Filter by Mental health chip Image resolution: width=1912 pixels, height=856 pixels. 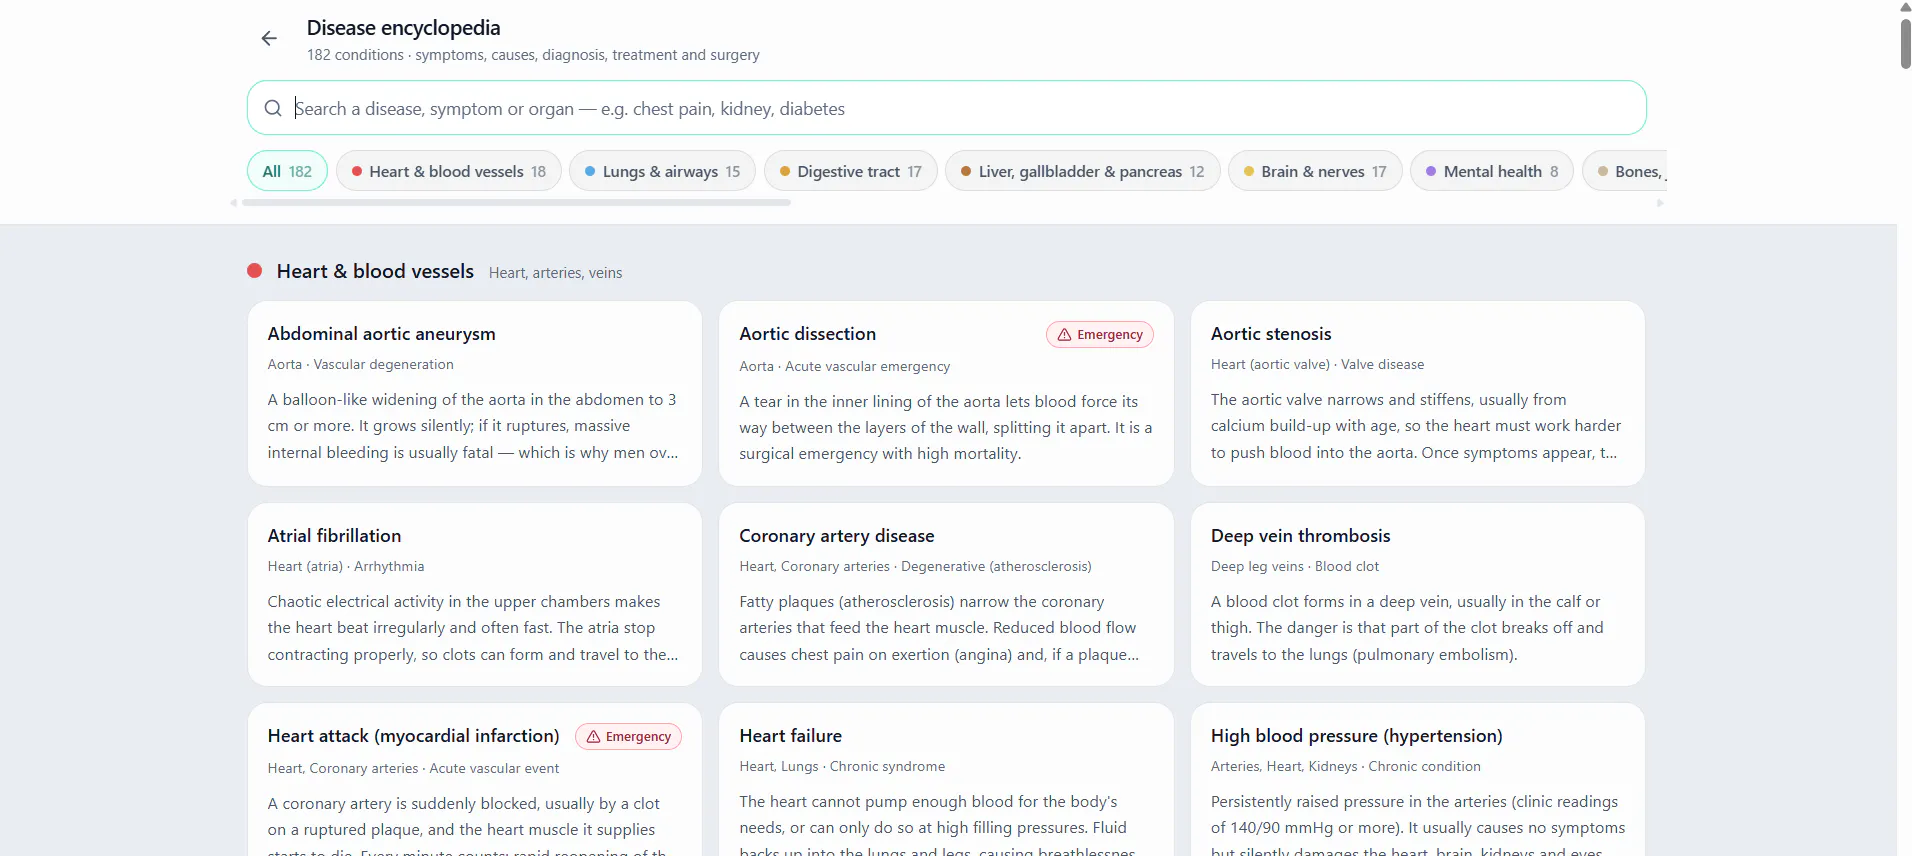coord(1492,171)
